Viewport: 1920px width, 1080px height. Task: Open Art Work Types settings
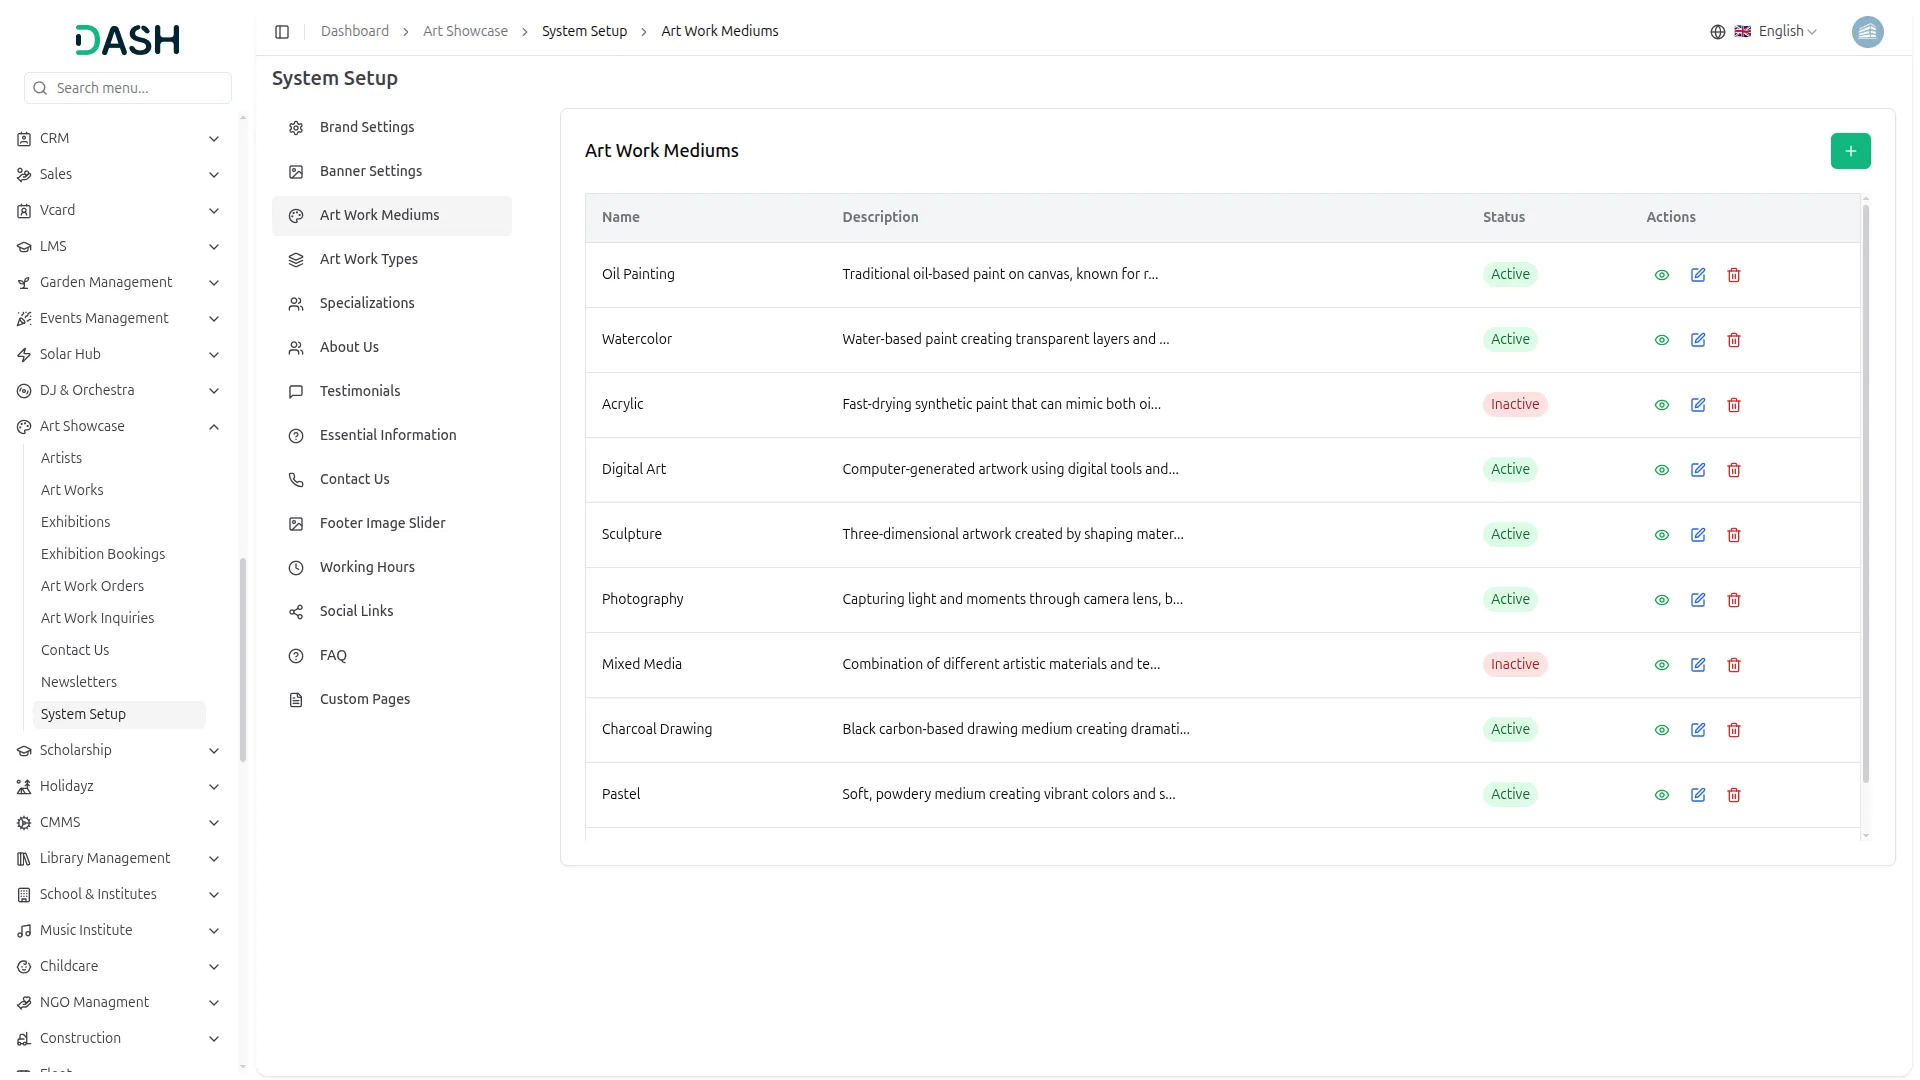coord(368,259)
